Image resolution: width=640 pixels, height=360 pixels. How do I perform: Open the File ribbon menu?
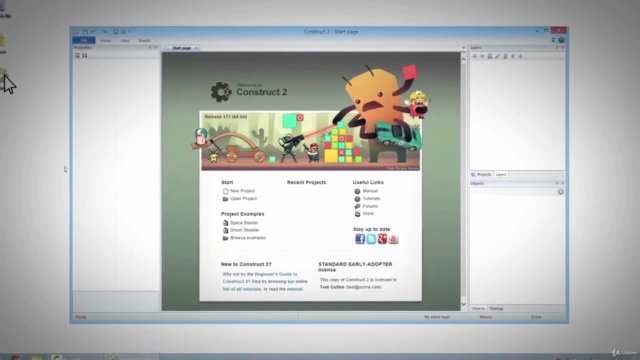point(84,40)
